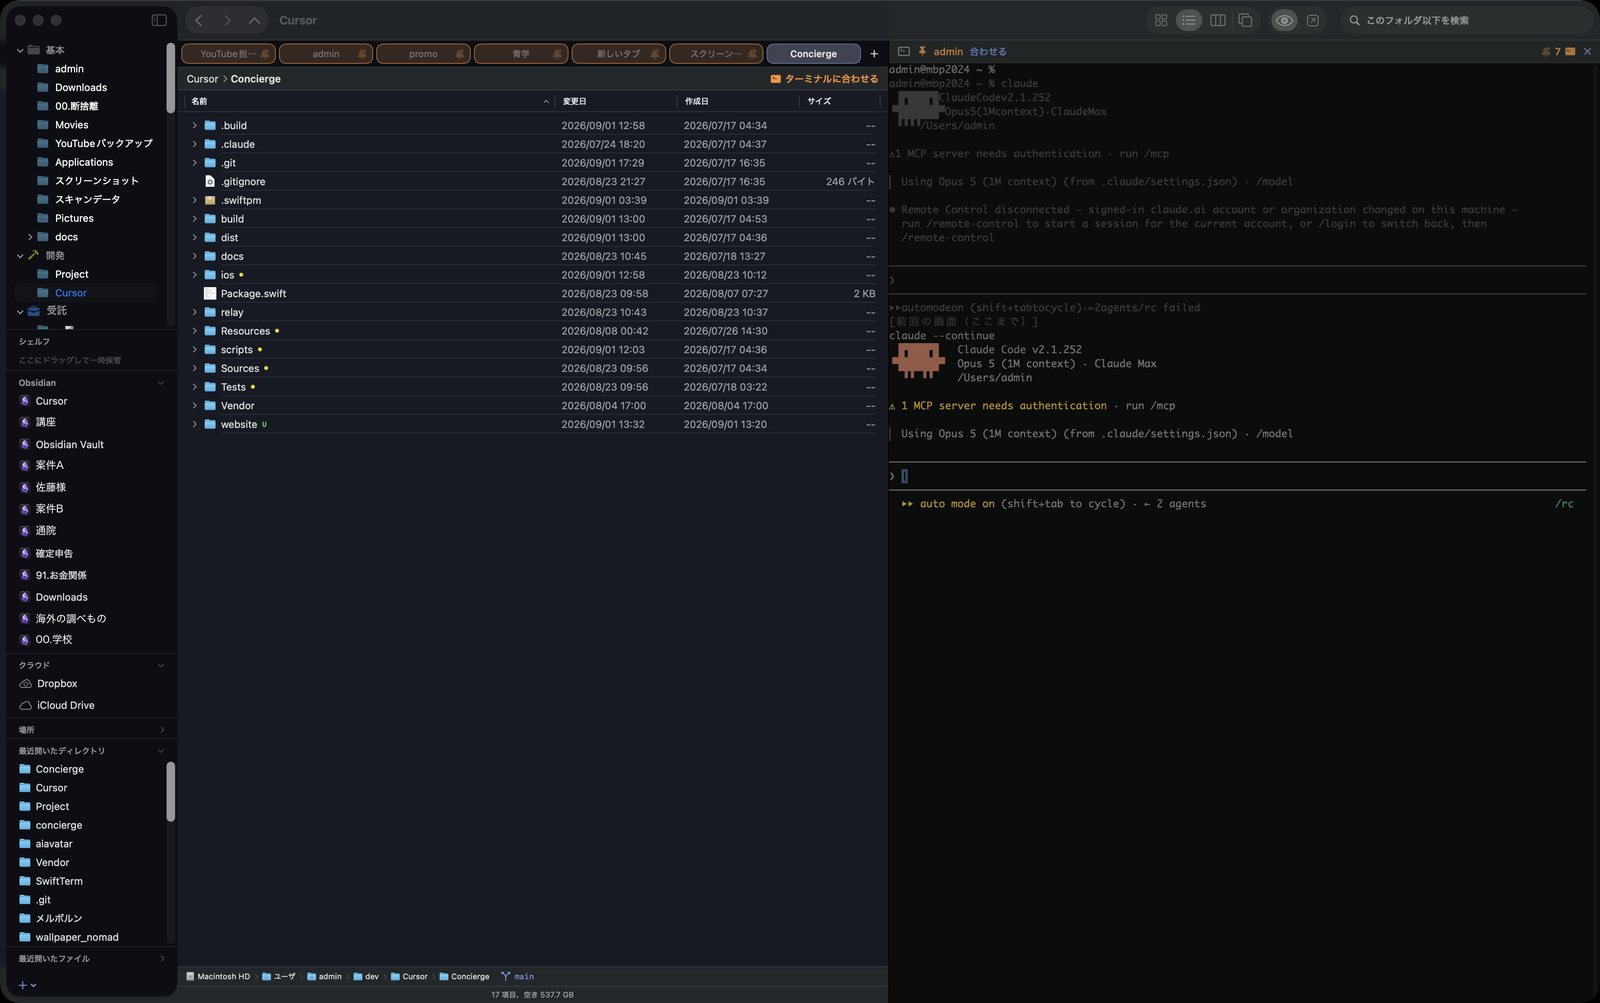Switch to the 新しいタブ tab
Image resolution: width=1600 pixels, height=1003 pixels.
(x=618, y=54)
